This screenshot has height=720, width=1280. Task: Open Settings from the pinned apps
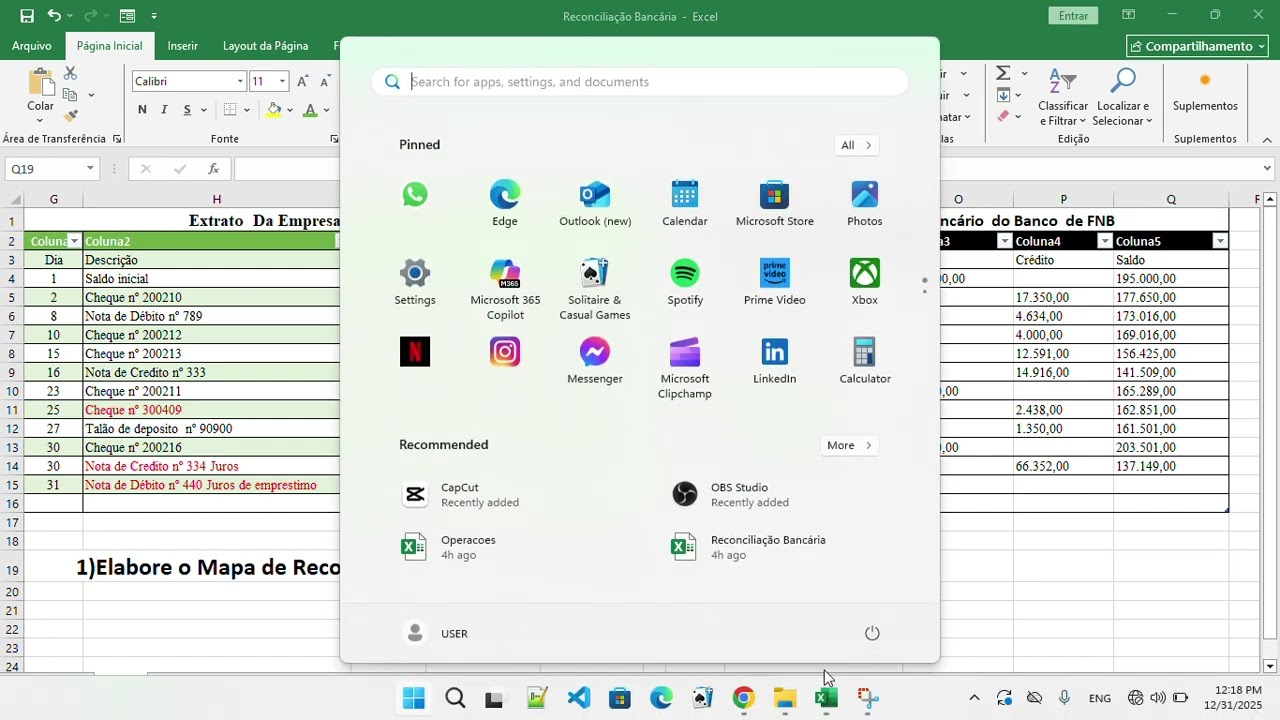click(x=415, y=282)
